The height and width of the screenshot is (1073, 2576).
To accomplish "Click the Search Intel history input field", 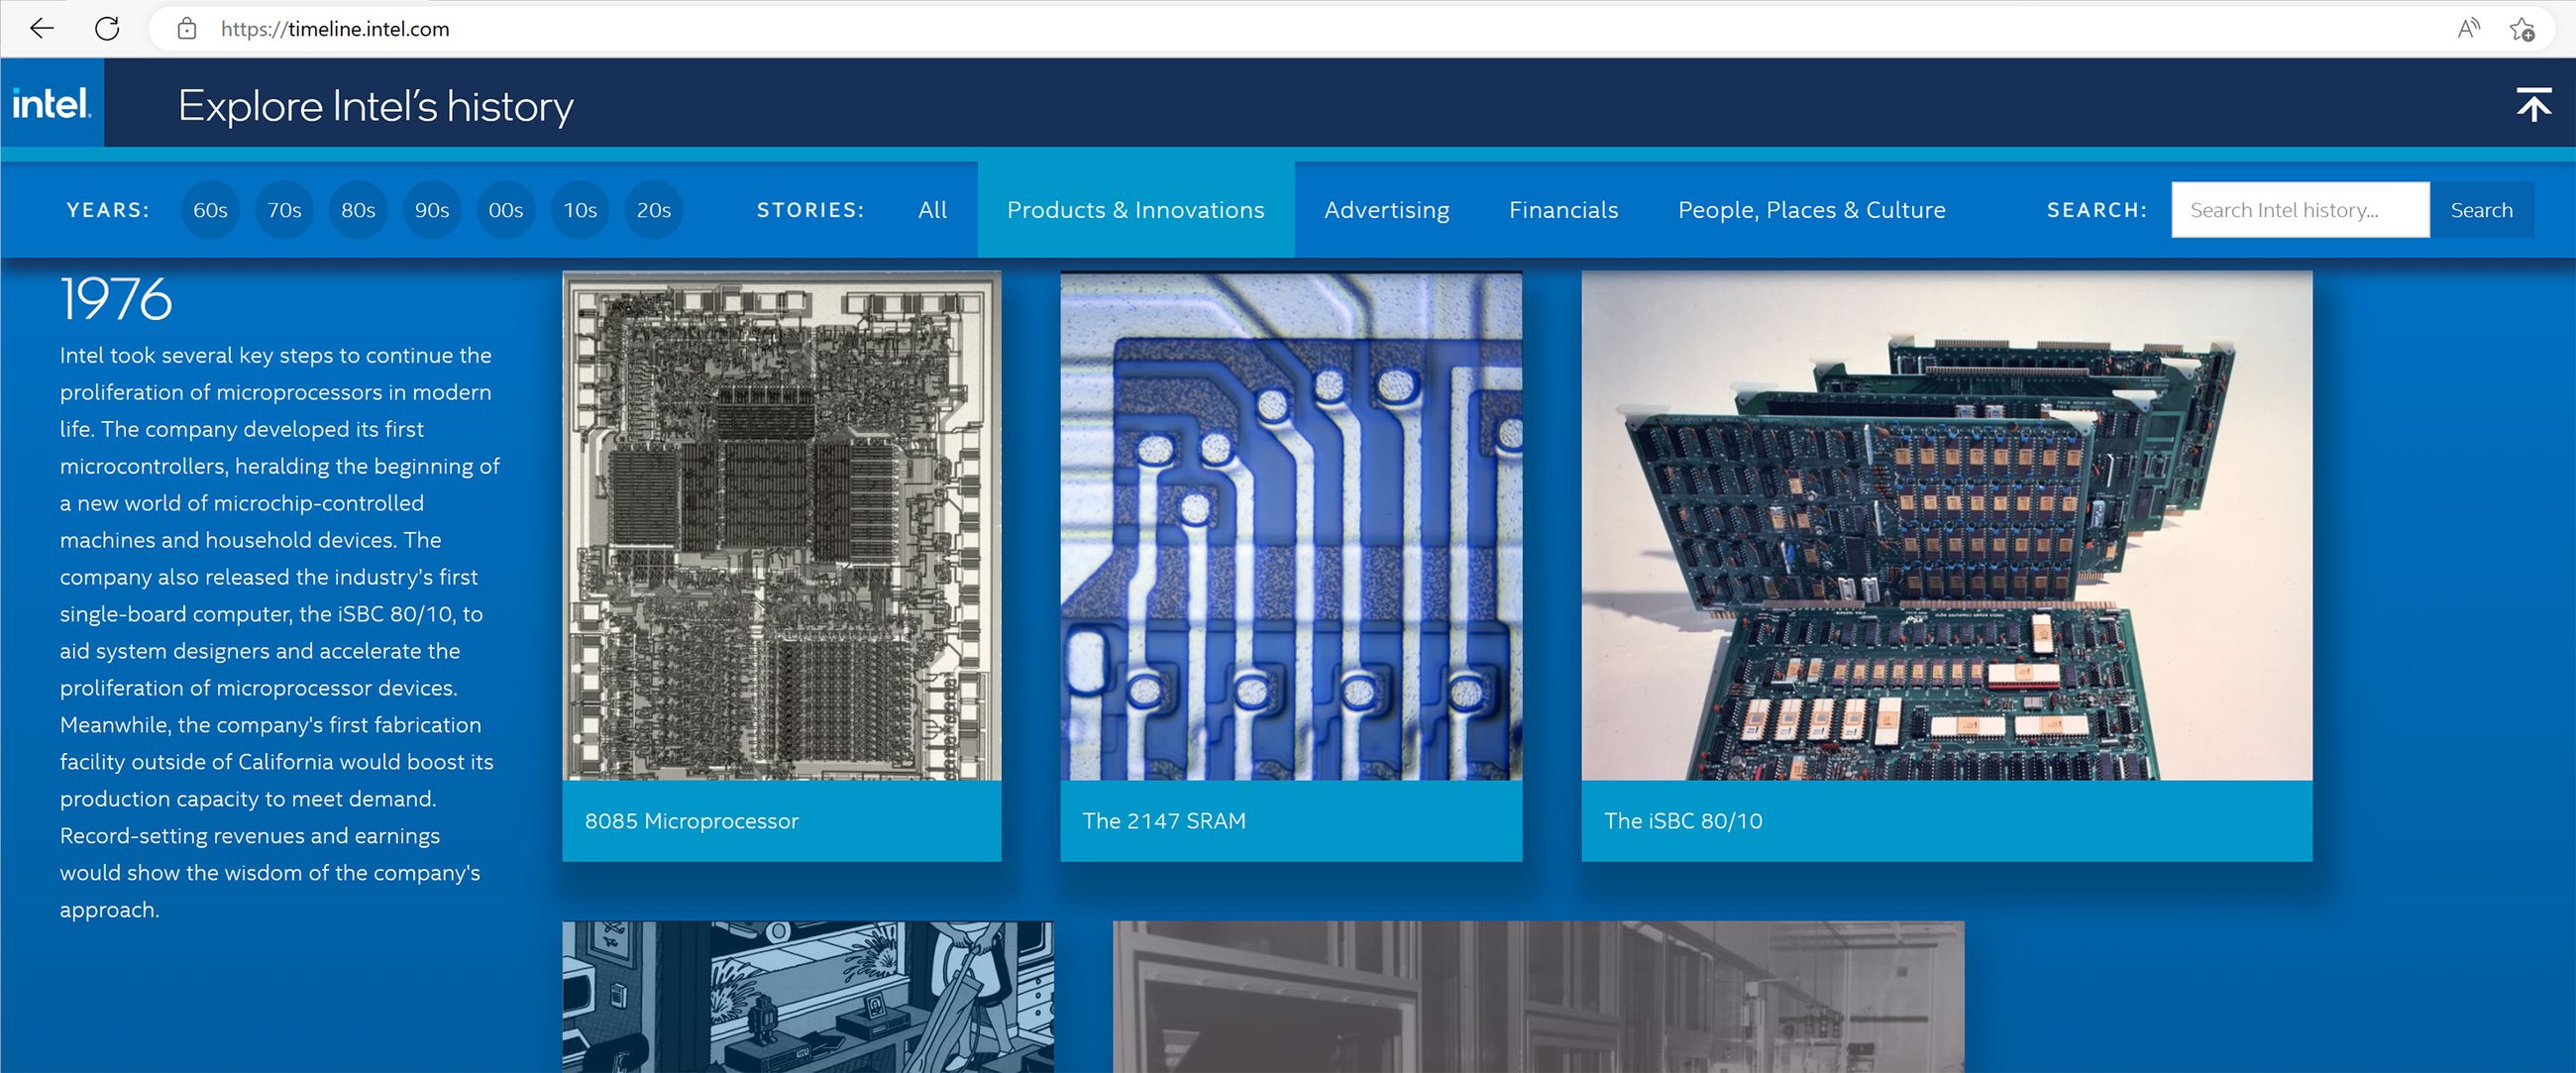I will [2300, 210].
